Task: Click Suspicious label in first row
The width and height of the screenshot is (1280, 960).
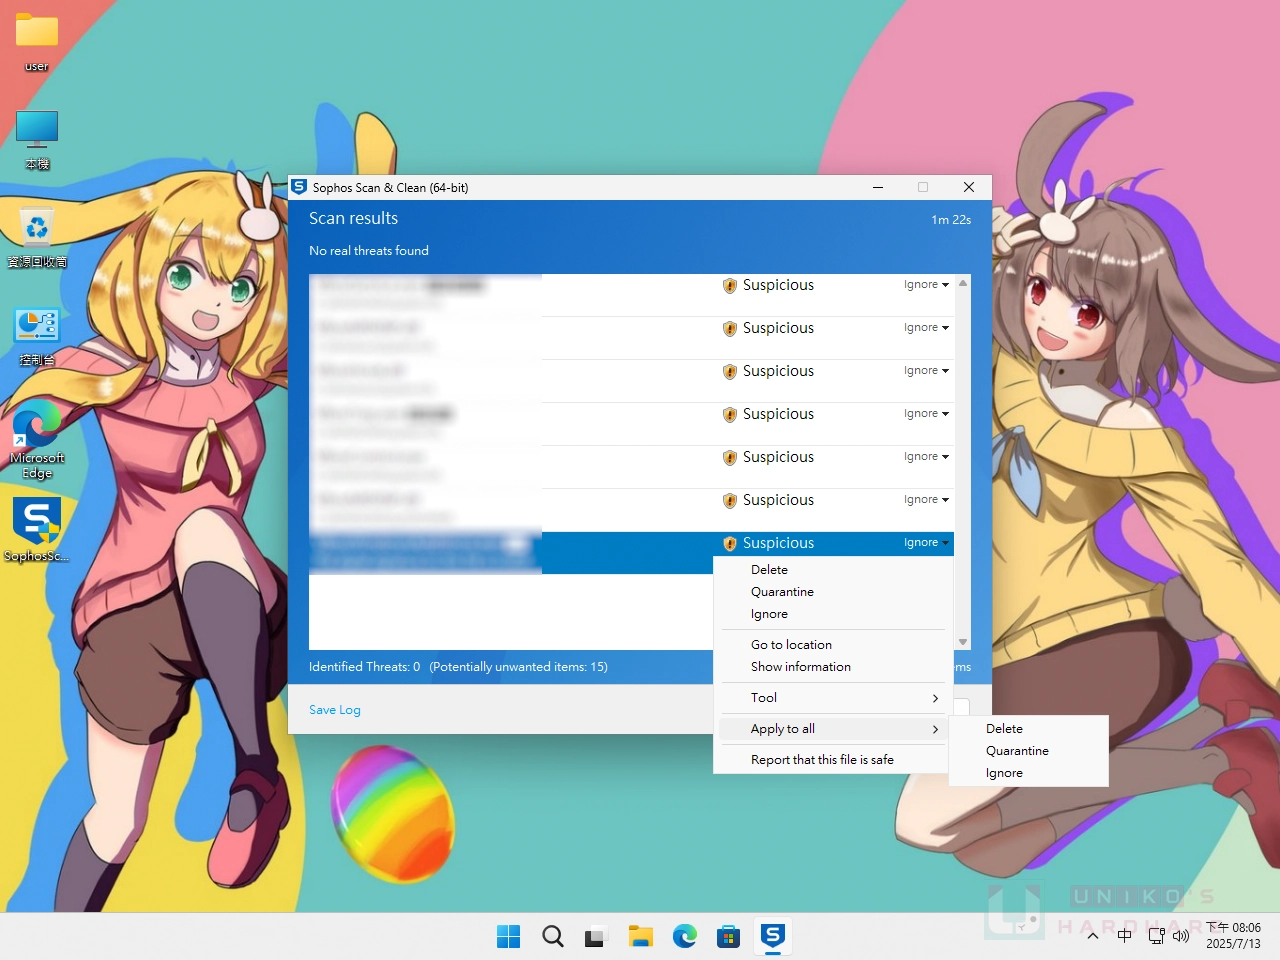Action: point(778,285)
